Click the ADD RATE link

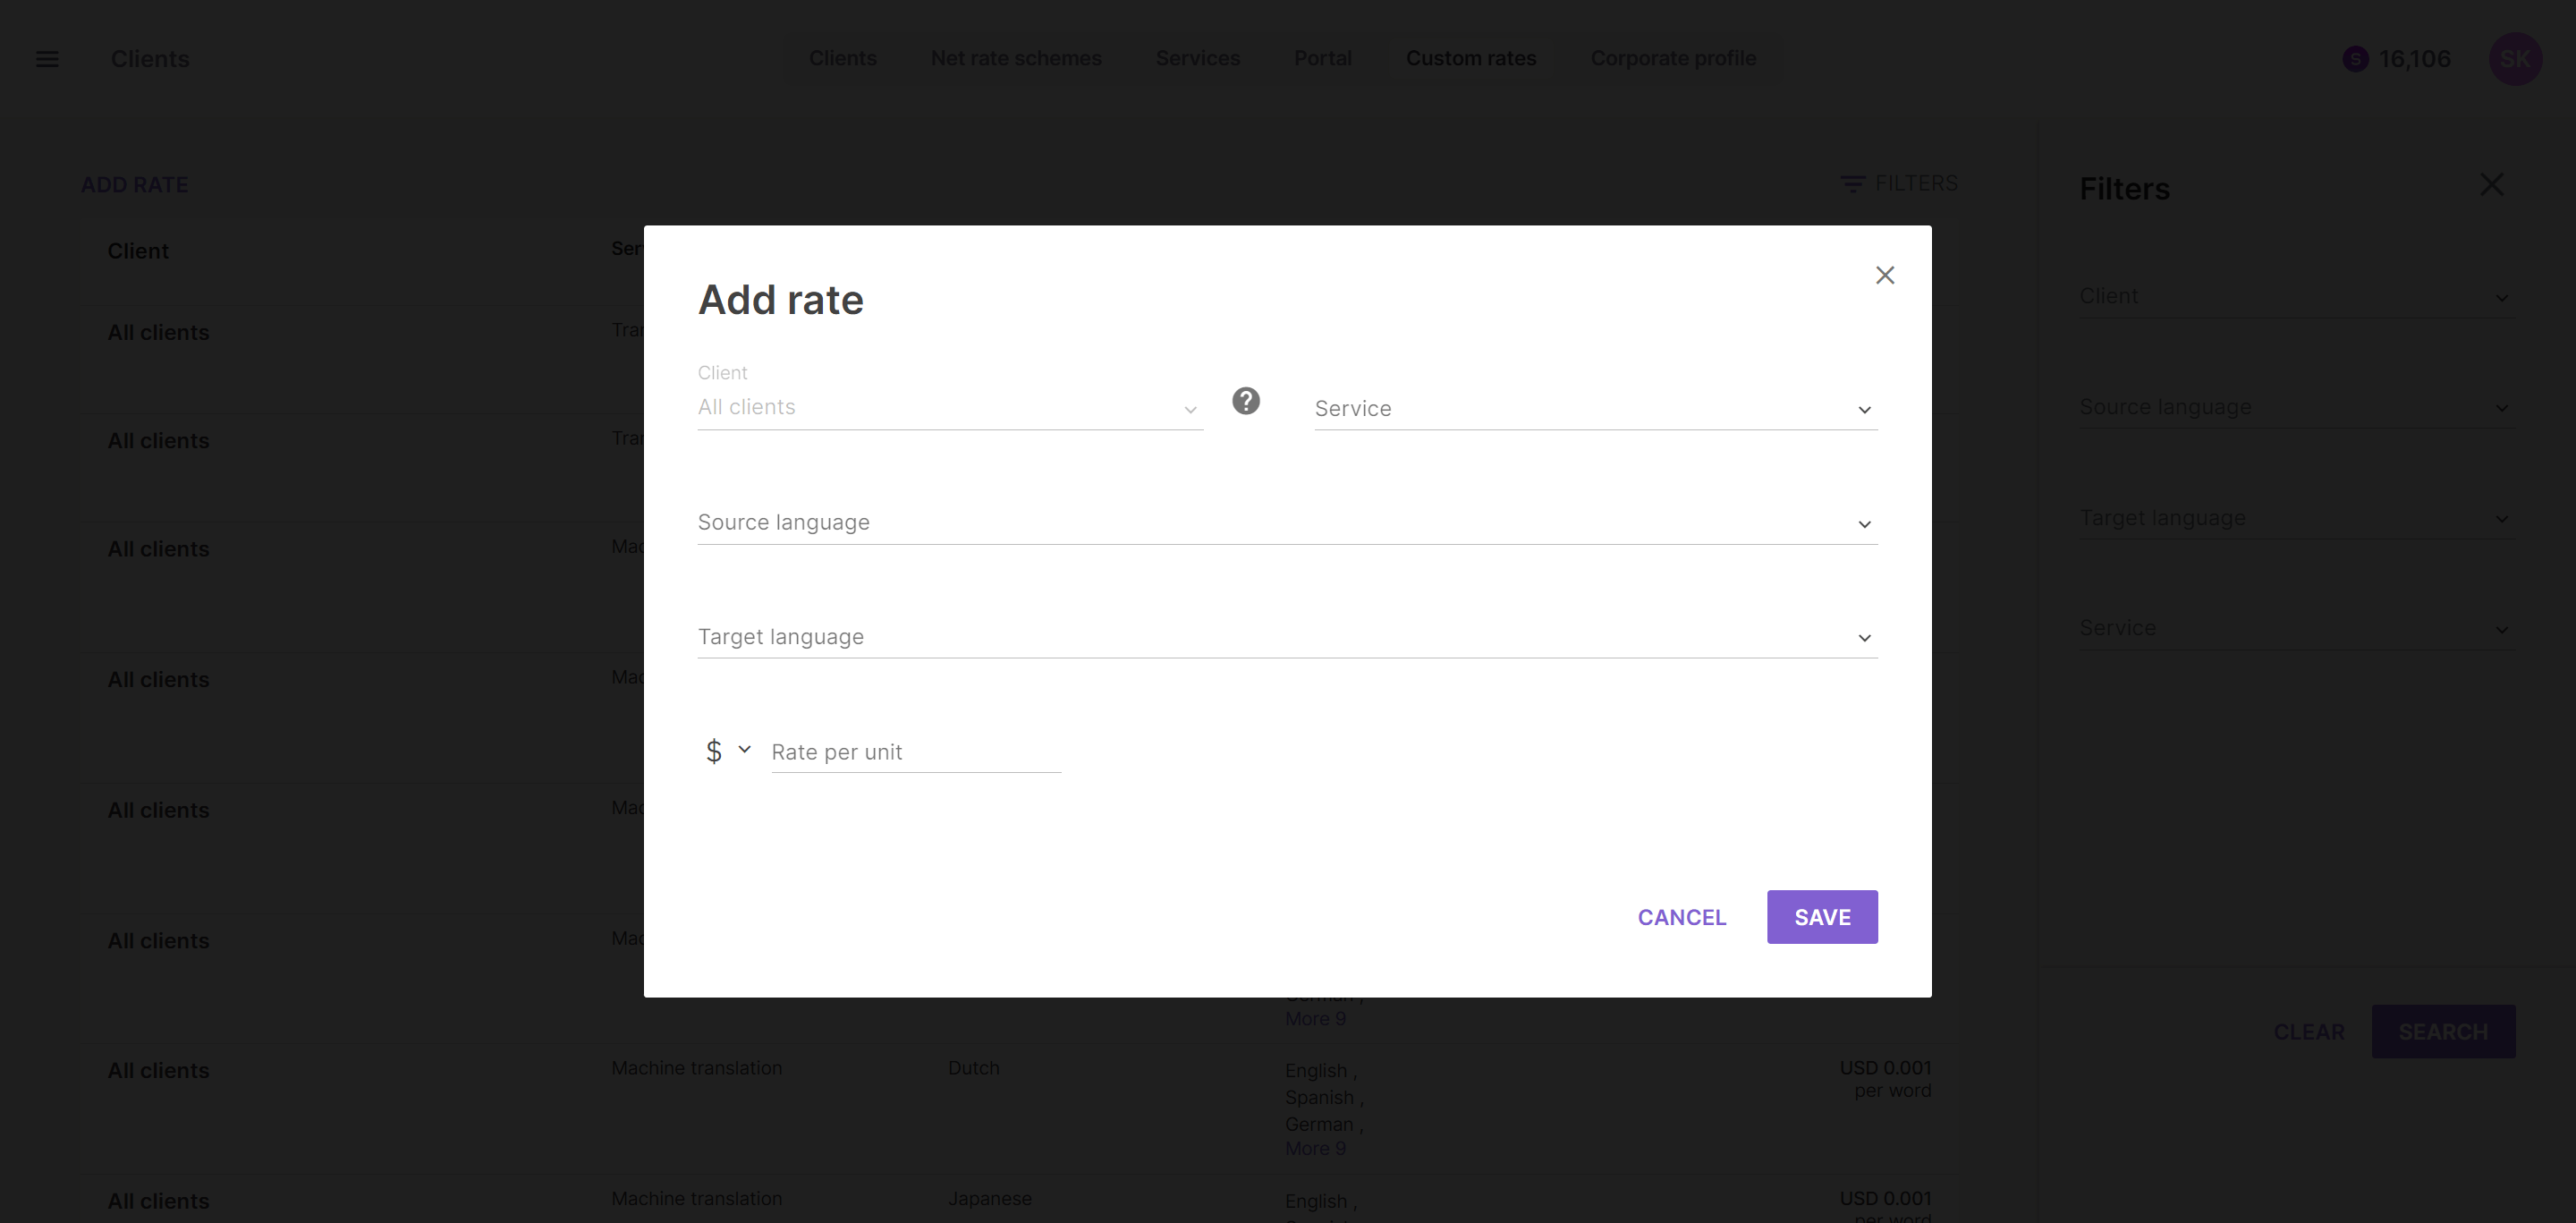click(x=134, y=185)
